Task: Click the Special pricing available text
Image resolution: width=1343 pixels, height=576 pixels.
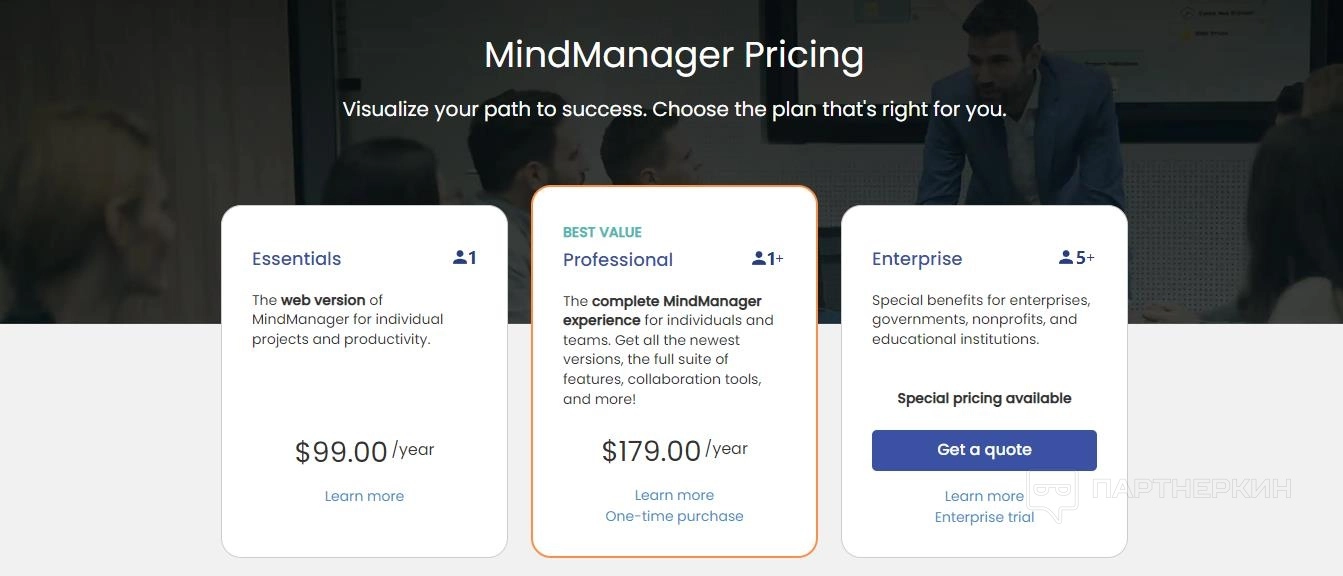Action: pos(984,398)
